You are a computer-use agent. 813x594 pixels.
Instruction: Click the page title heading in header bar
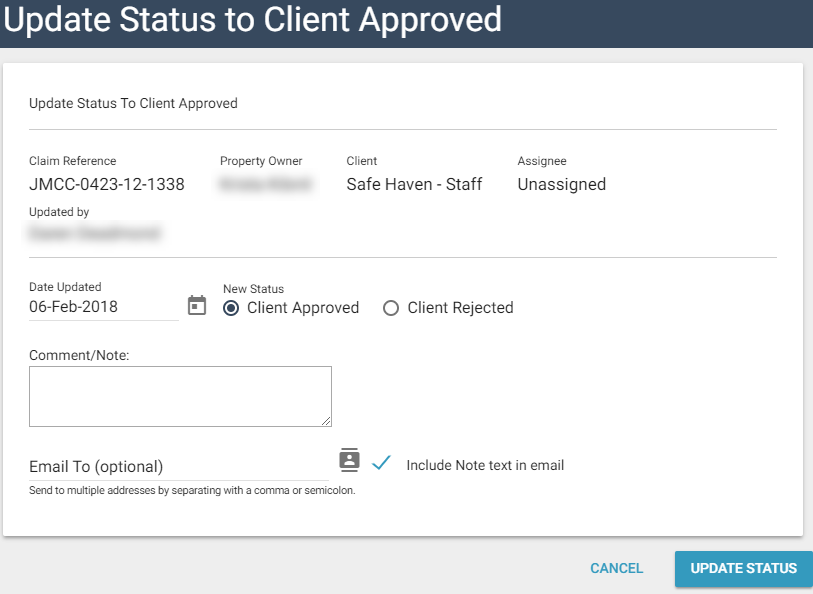pyautogui.click(x=252, y=20)
